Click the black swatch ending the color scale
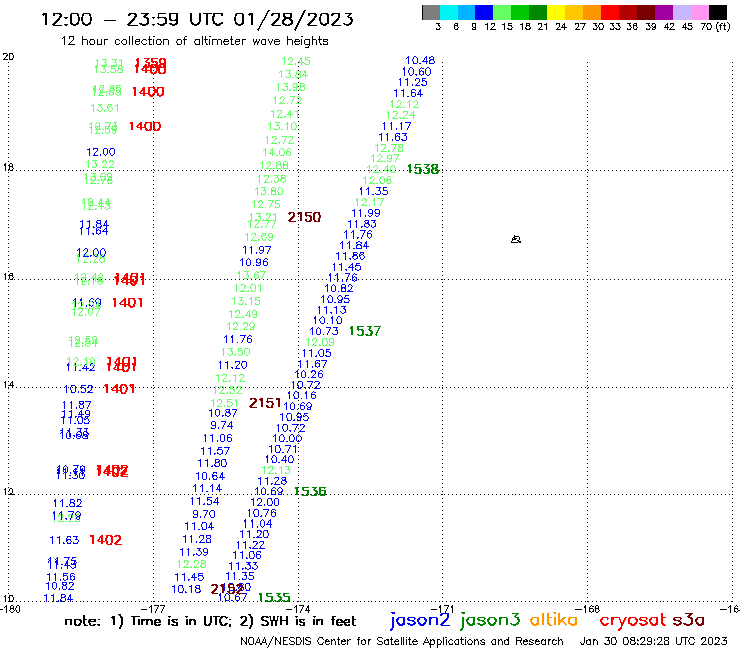Image resolution: width=740 pixels, height=650 pixels. pyautogui.click(x=717, y=12)
